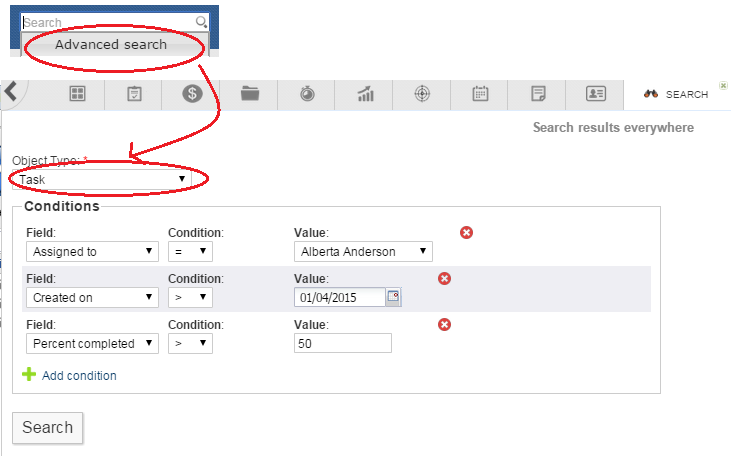
Task: Open the calendar date picker icon
Action: point(393,297)
